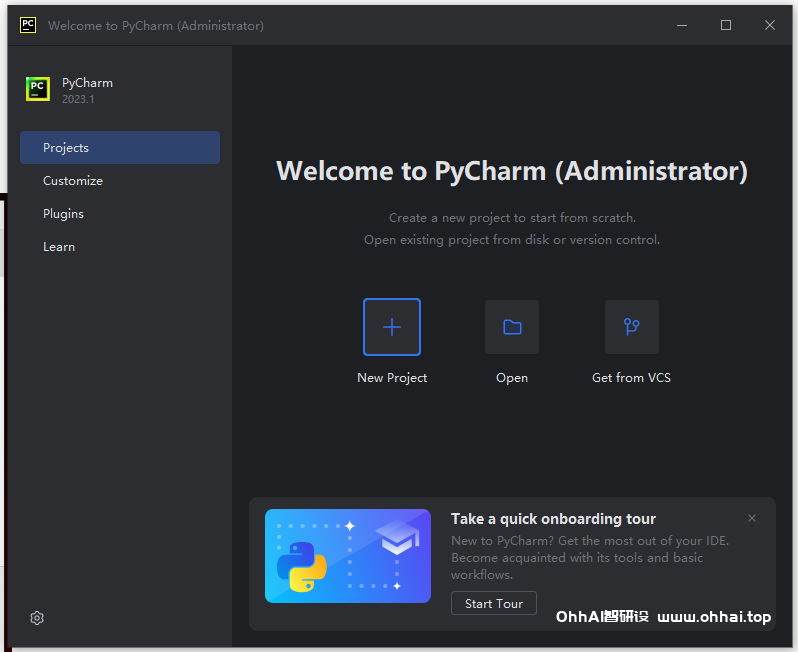
Task: Click the New Project label
Action: 392,378
